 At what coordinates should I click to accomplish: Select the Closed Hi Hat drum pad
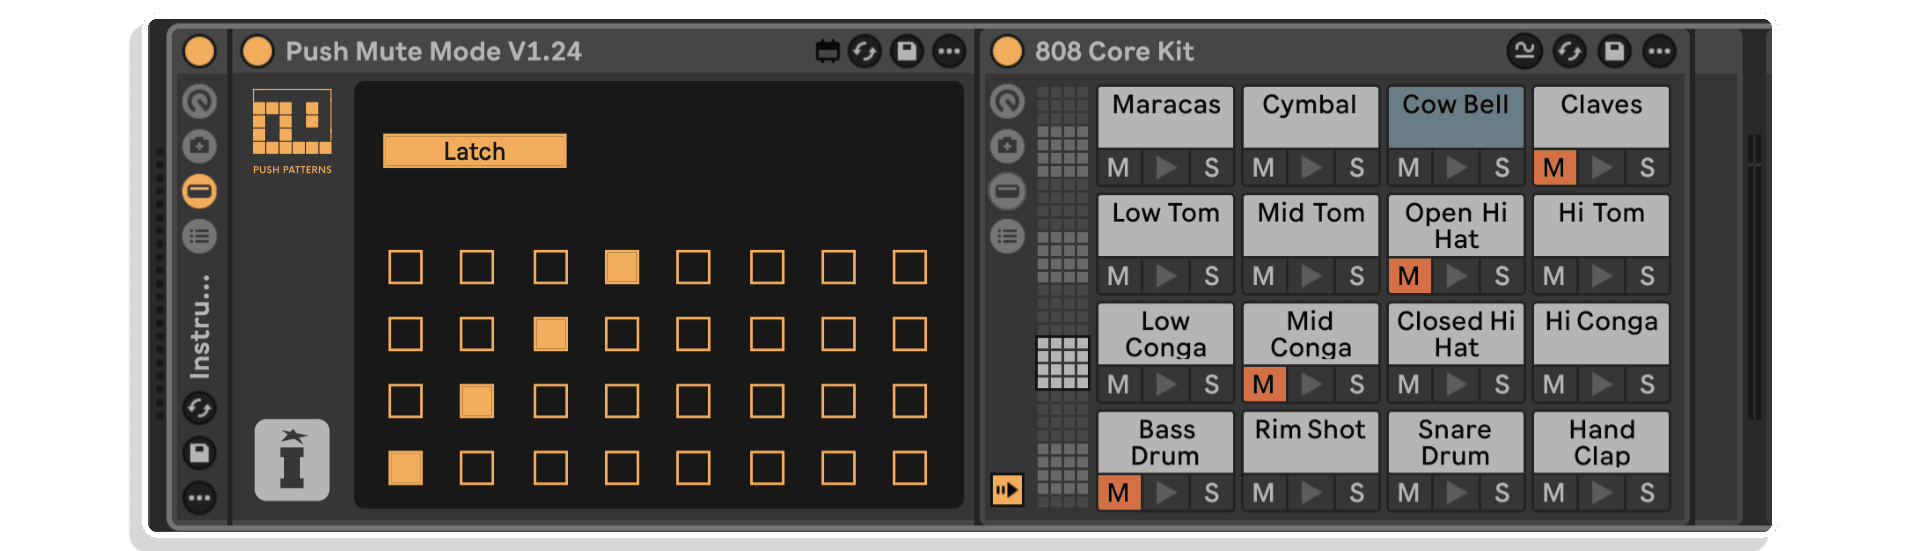click(x=1456, y=334)
